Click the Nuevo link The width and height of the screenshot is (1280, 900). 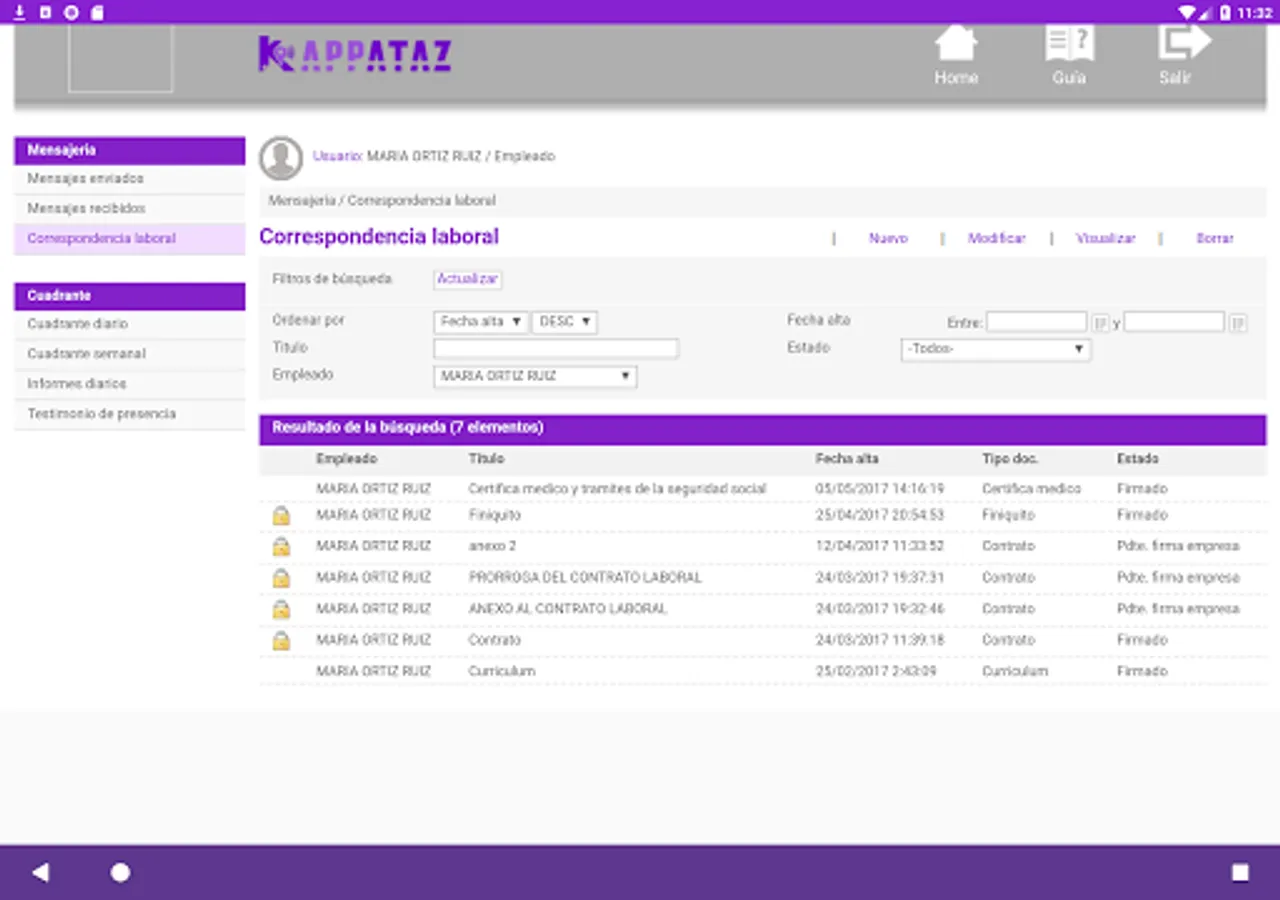point(888,239)
